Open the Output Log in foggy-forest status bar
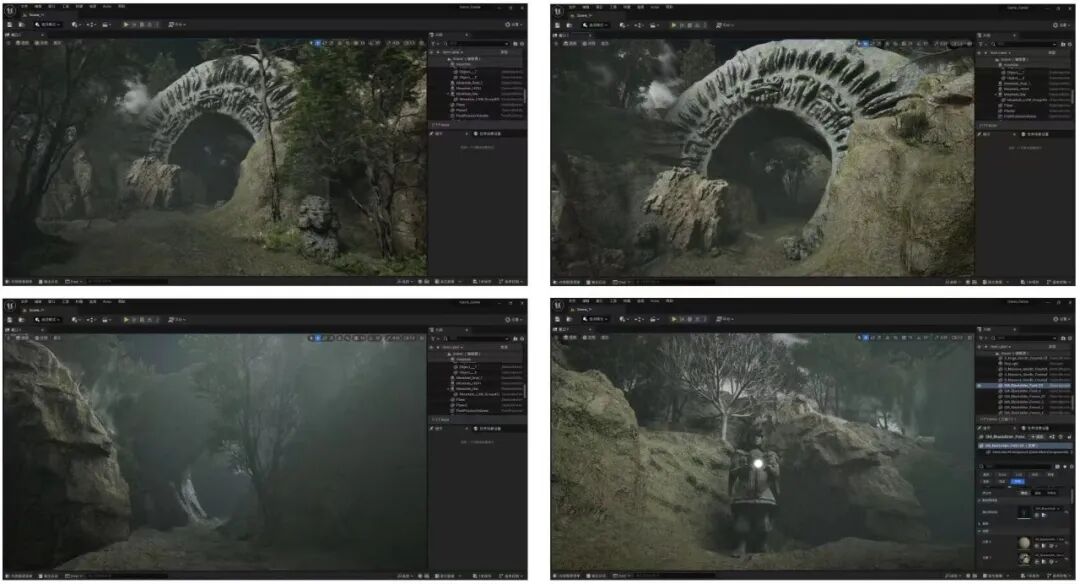 48,576
